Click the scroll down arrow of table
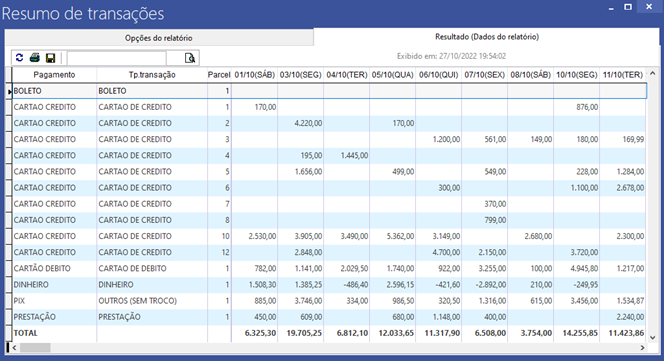 coord(653,338)
